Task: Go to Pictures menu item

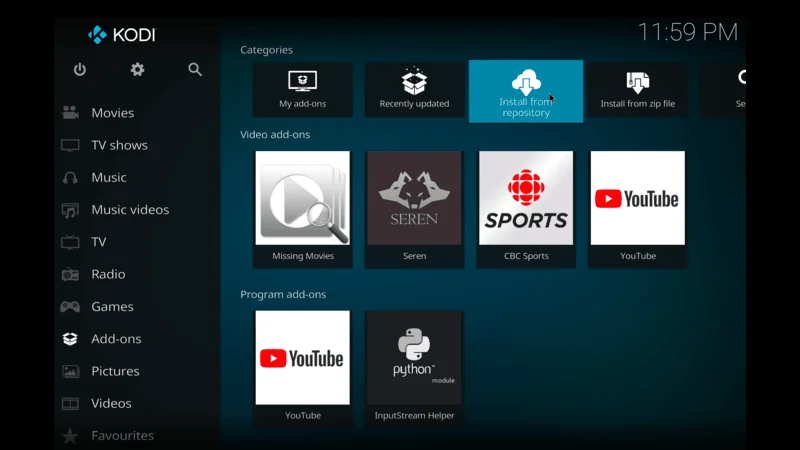Action: click(115, 371)
